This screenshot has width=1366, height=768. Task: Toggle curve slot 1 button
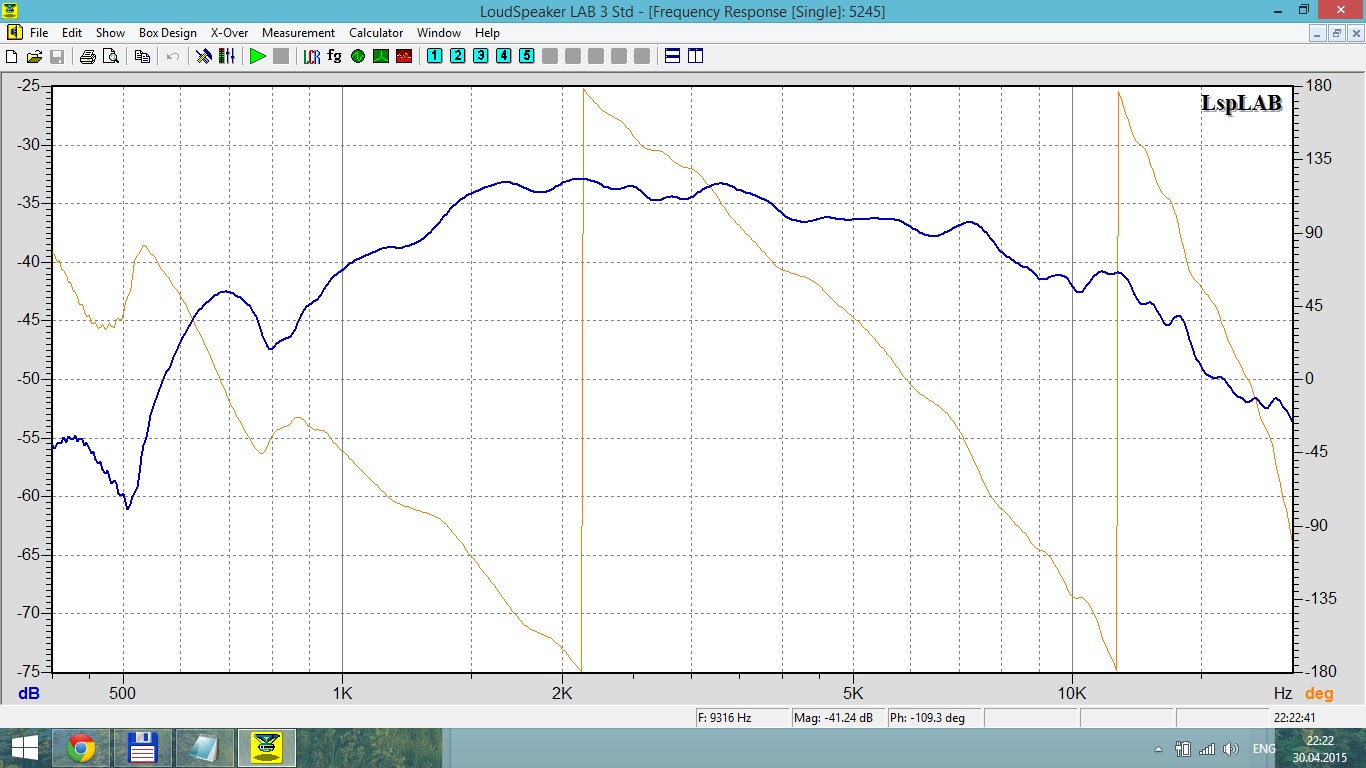[x=434, y=56]
